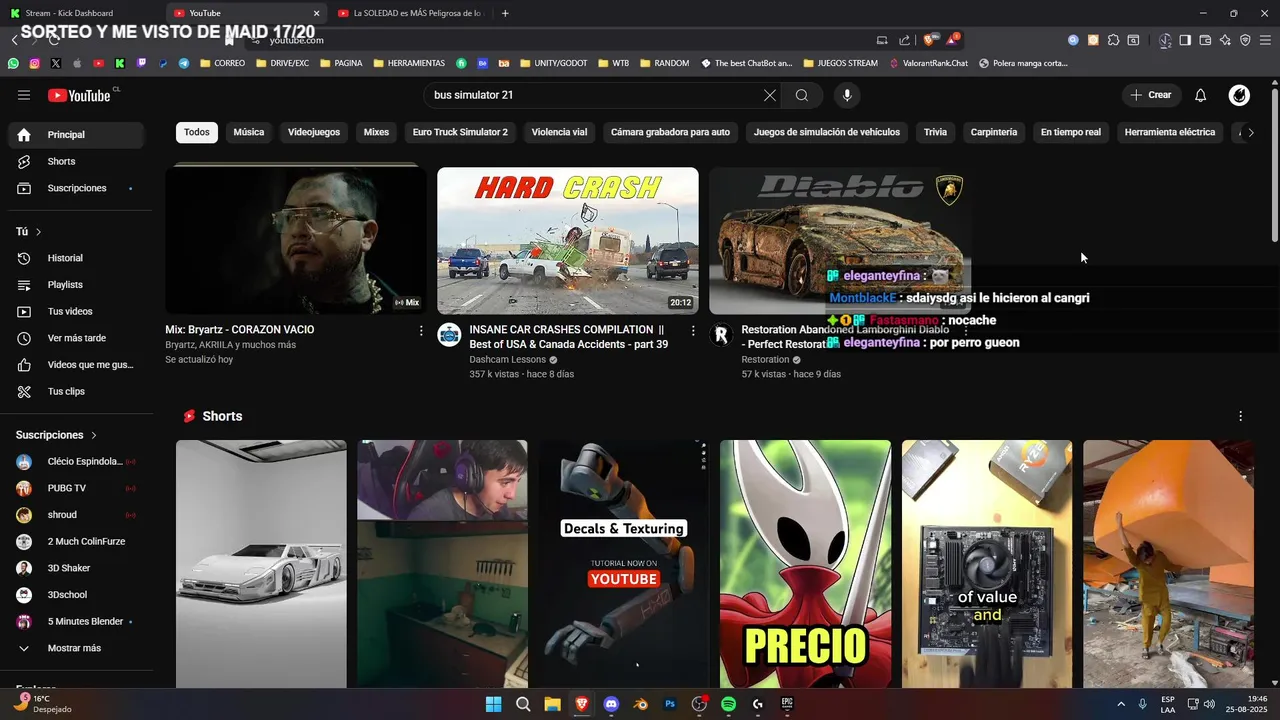The height and width of the screenshot is (720, 1280).
Task: Select the Euro Truck Simulator 2 chip
Action: [x=460, y=132]
